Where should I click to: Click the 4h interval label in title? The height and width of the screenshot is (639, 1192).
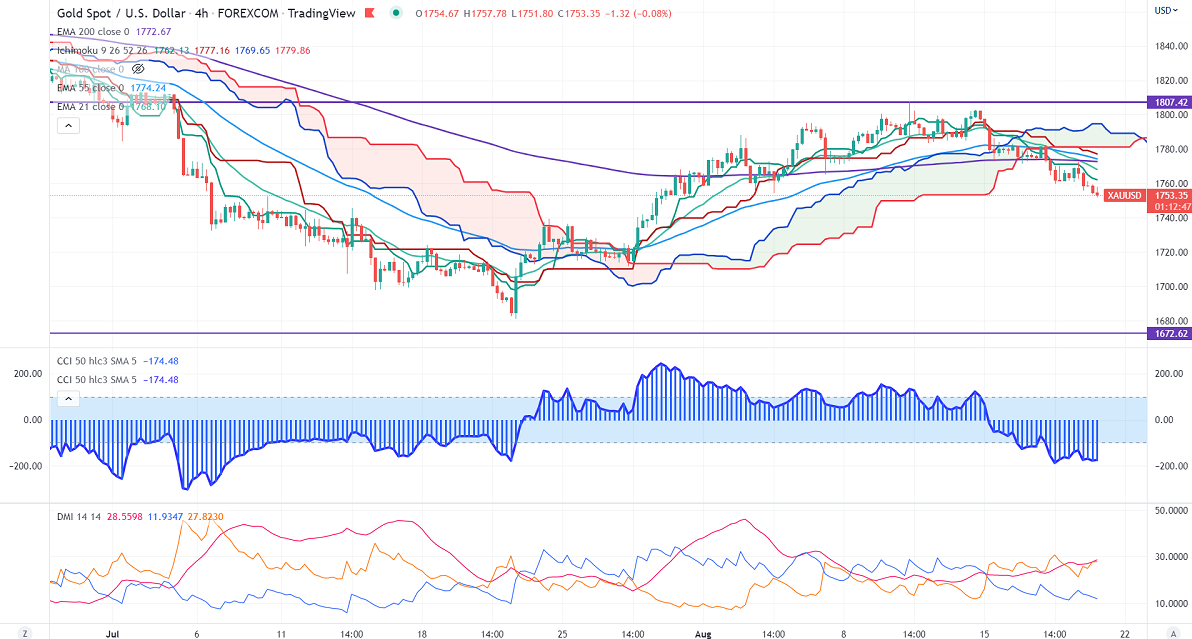pyautogui.click(x=201, y=13)
